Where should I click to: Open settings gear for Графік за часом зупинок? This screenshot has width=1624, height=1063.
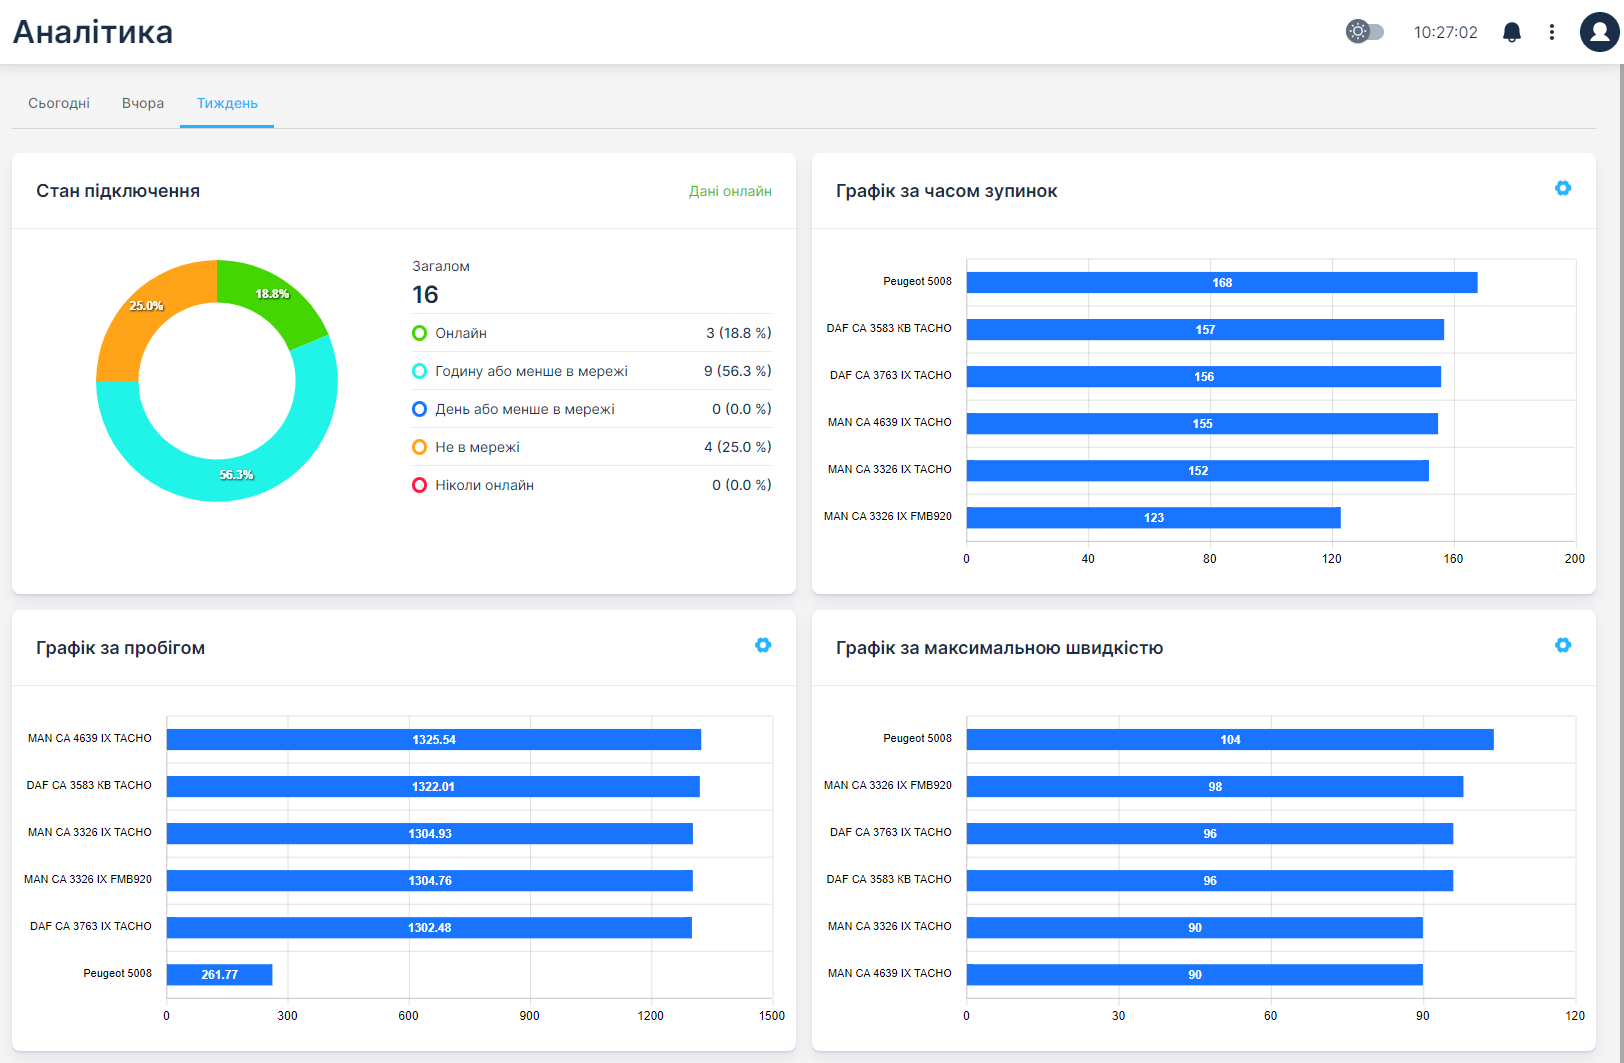pyautogui.click(x=1563, y=188)
